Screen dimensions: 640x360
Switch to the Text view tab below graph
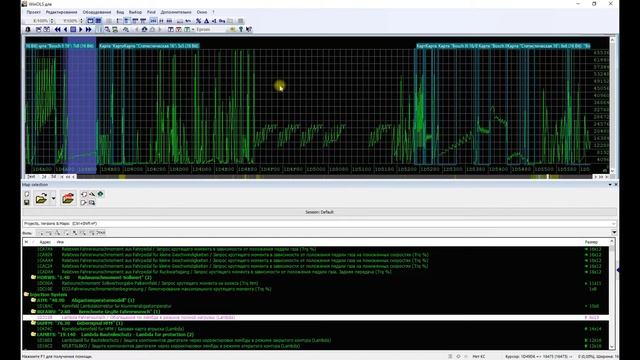[31, 177]
